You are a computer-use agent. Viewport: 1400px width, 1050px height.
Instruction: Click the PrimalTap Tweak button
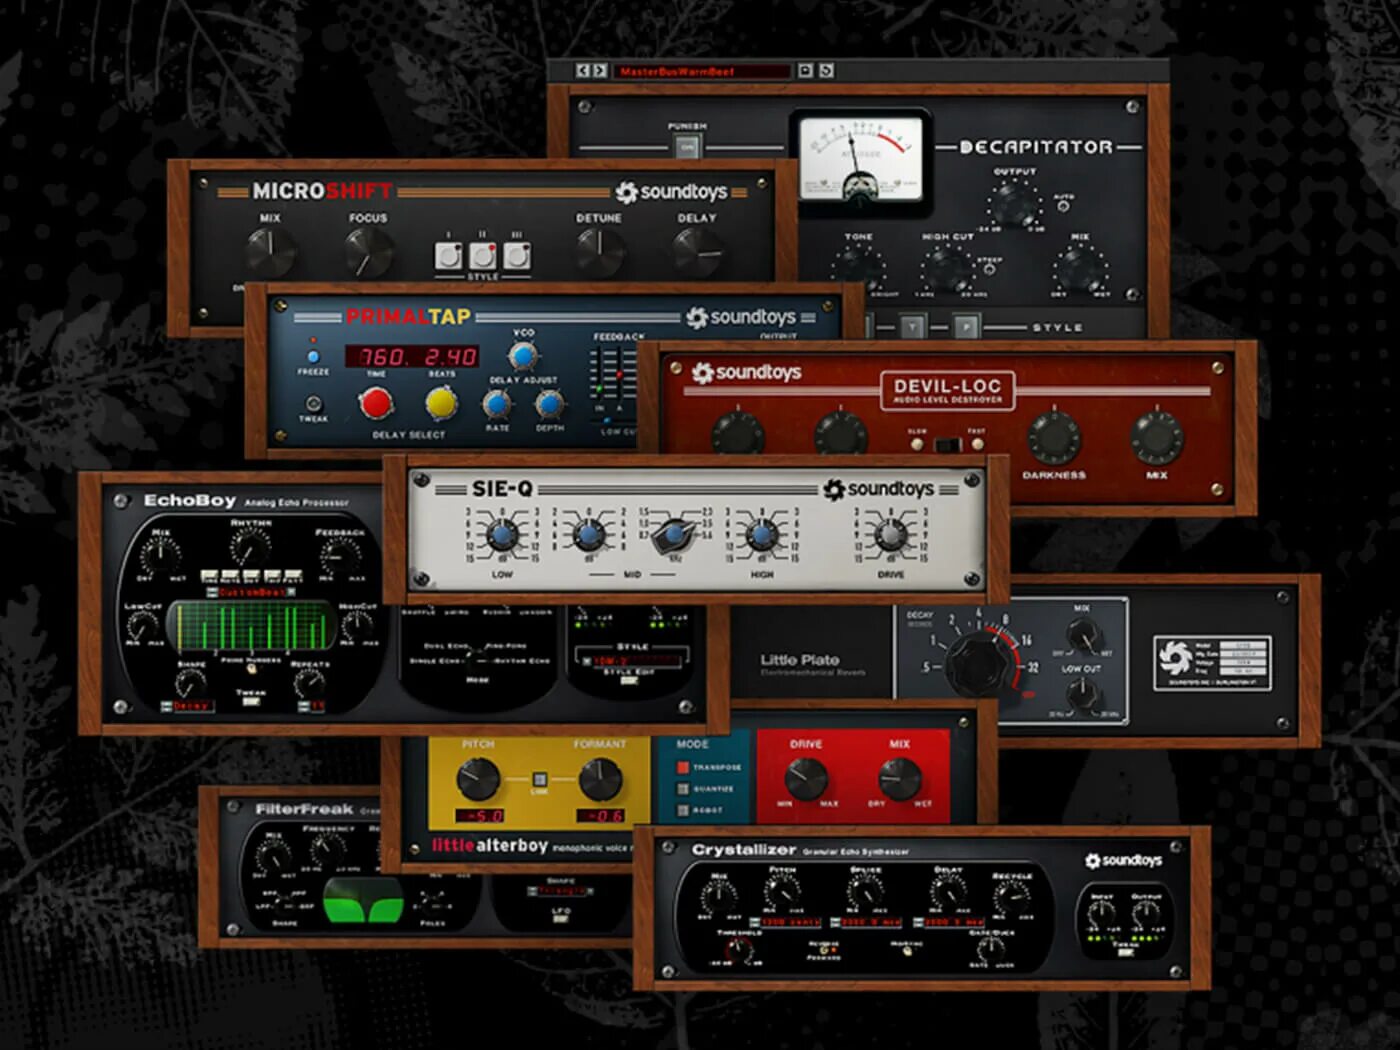point(313,404)
